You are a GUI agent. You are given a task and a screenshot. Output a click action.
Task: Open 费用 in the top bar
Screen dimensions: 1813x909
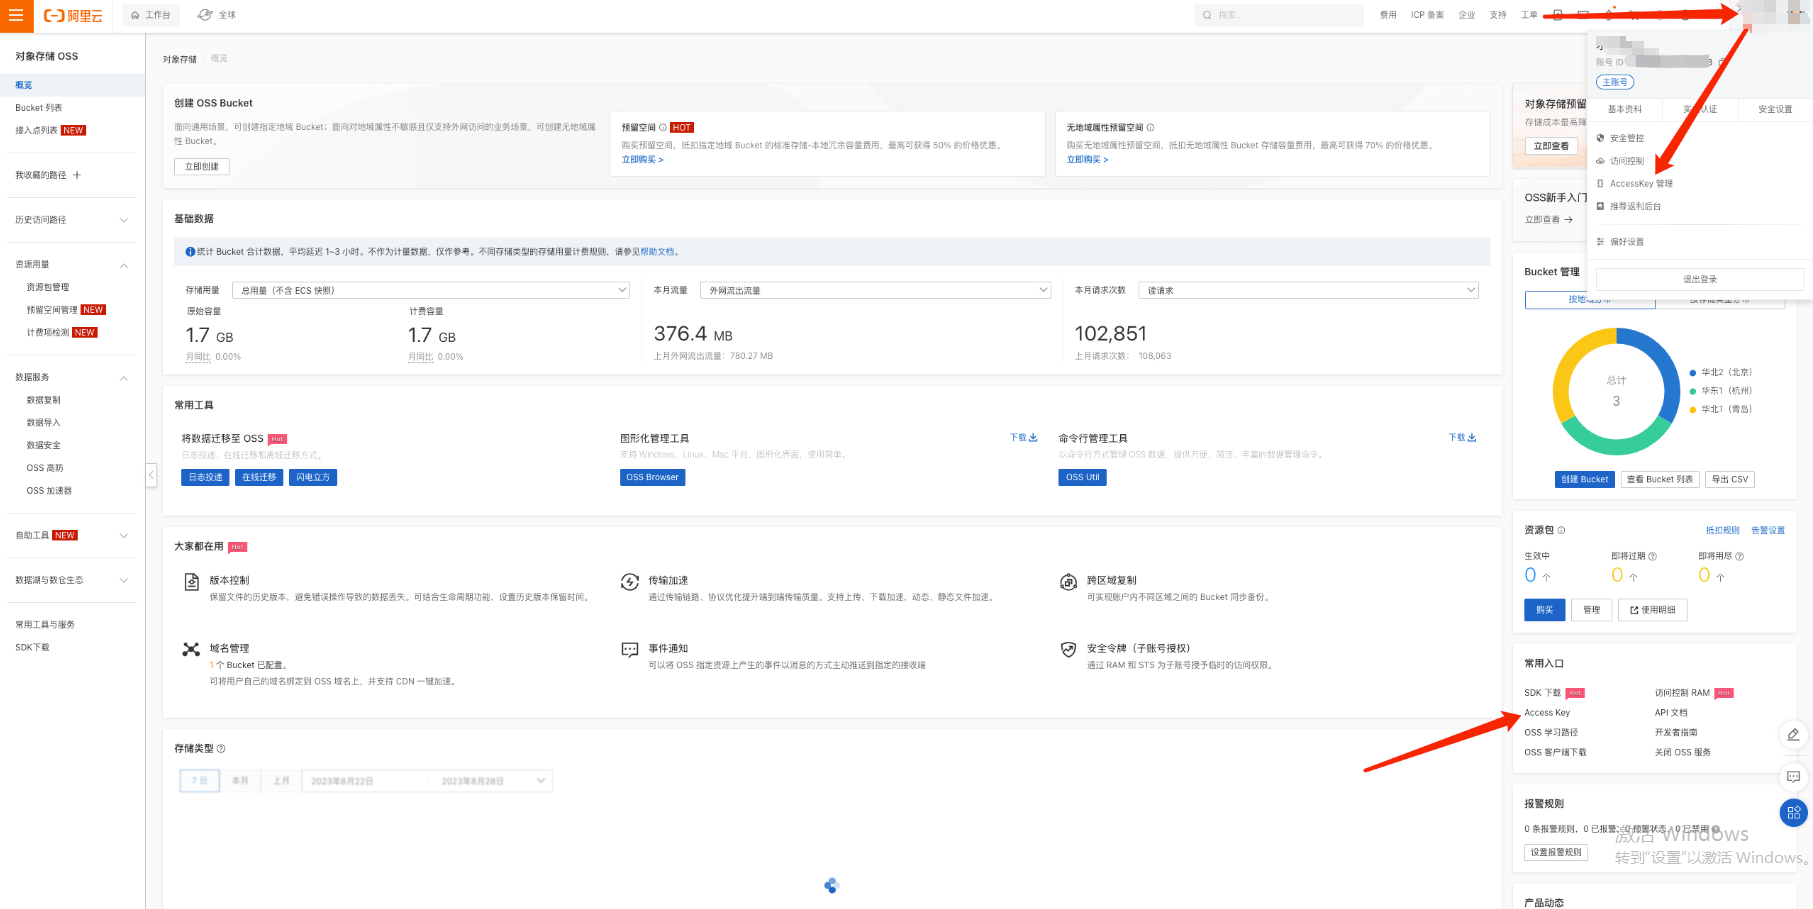point(1388,15)
